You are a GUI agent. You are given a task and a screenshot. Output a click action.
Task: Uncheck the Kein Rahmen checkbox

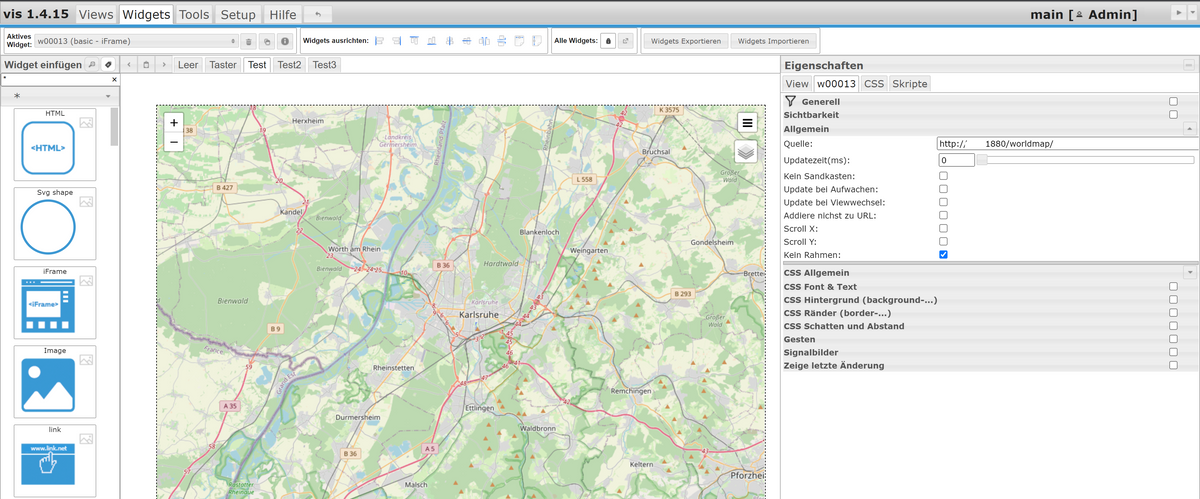943,255
